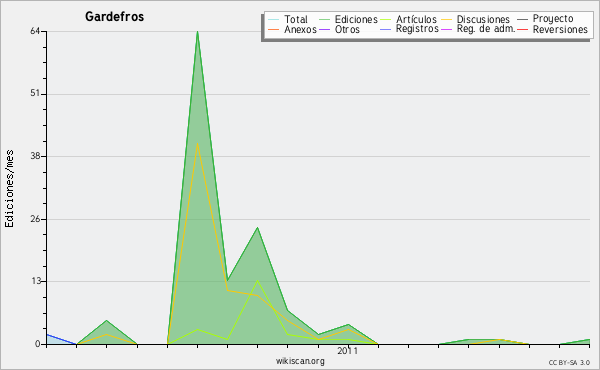Screen dimensions: 600x370
Task: Open the wikiscan.org credit text
Action: pyautogui.click(x=300, y=360)
